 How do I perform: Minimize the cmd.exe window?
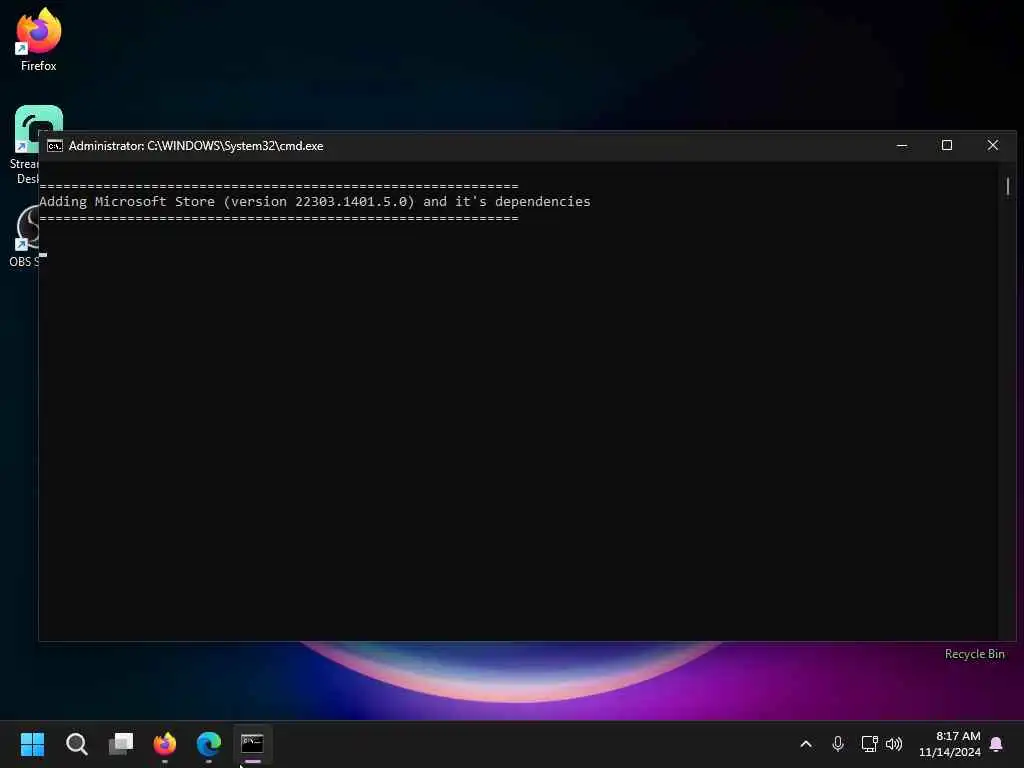tap(902, 146)
